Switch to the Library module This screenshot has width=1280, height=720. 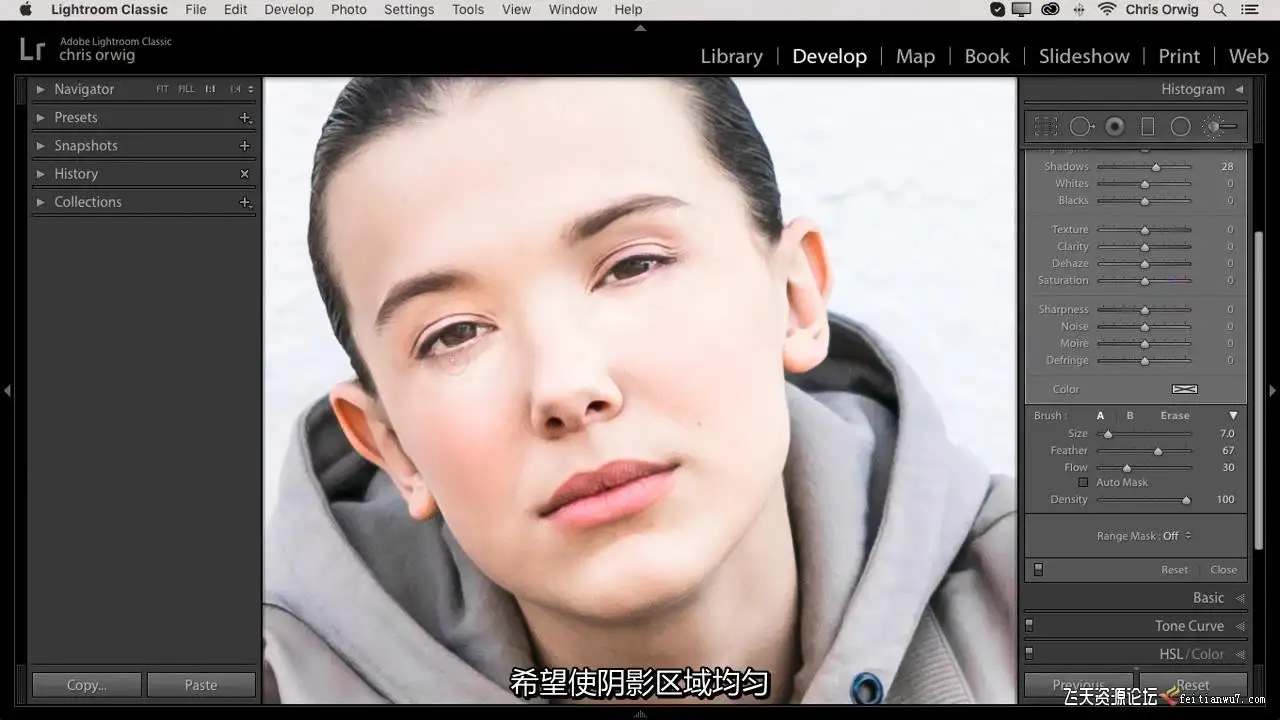[732, 56]
